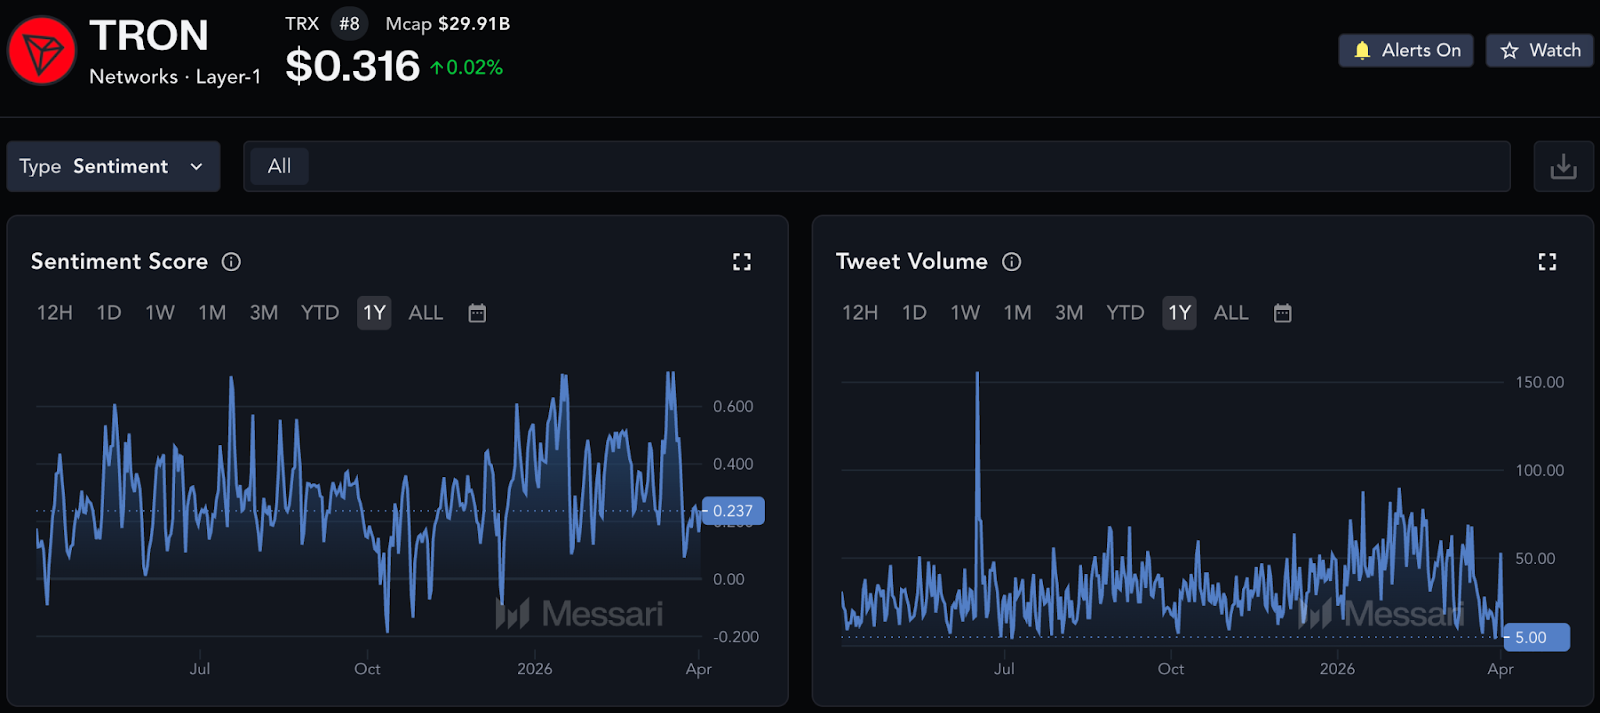Select 1Y range on Sentiment Score chart

374,313
